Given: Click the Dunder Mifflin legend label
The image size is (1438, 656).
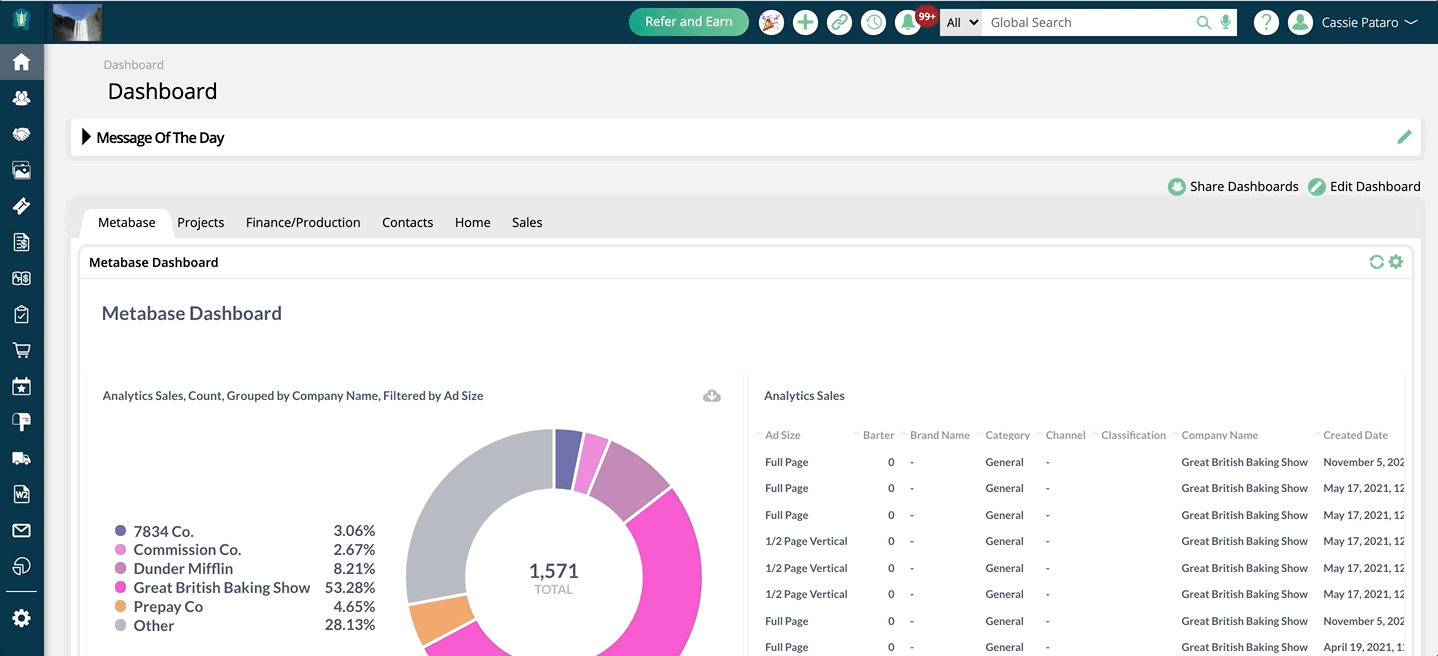Looking at the screenshot, I should 183,569.
